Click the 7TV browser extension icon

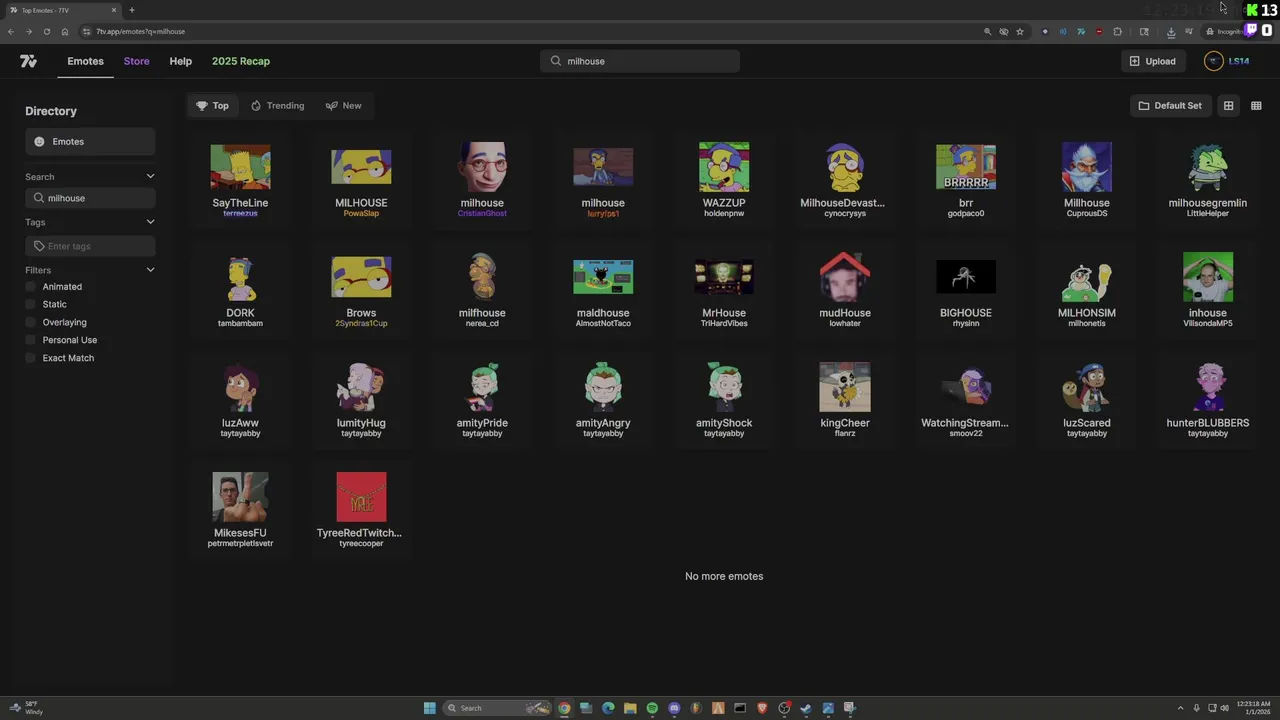1081,31
